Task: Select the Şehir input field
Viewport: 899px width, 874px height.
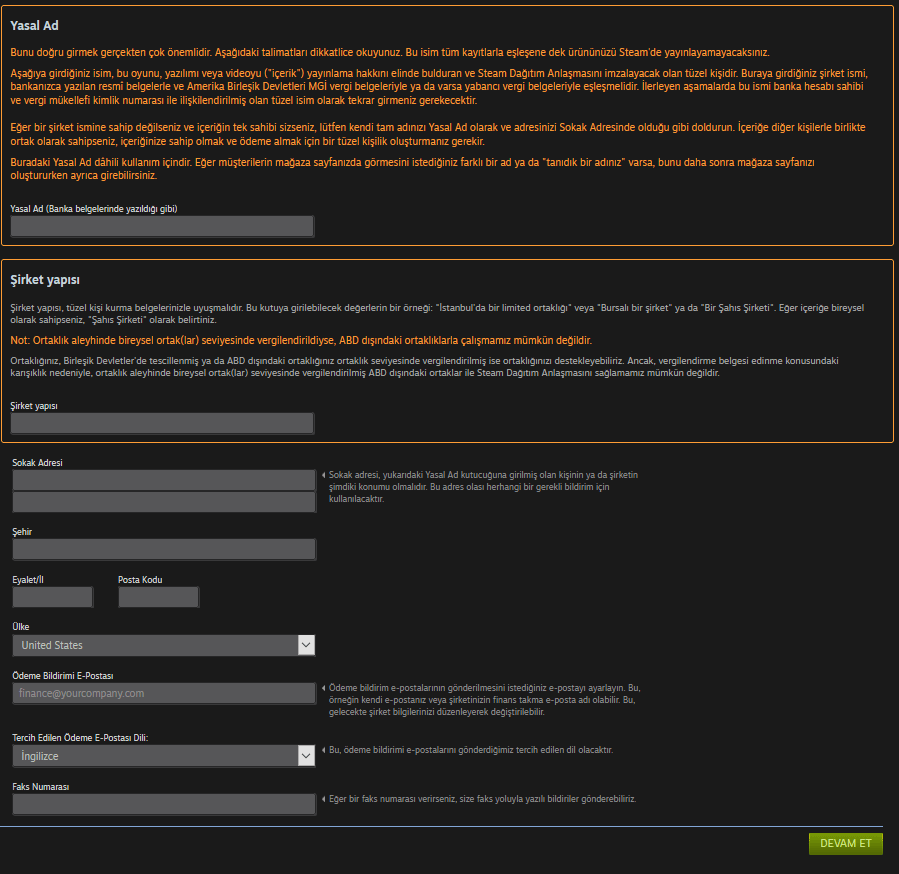Action: click(164, 549)
